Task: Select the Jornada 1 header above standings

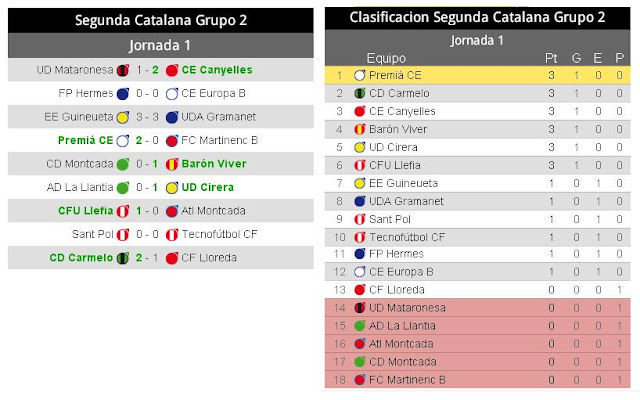Action: (477, 40)
